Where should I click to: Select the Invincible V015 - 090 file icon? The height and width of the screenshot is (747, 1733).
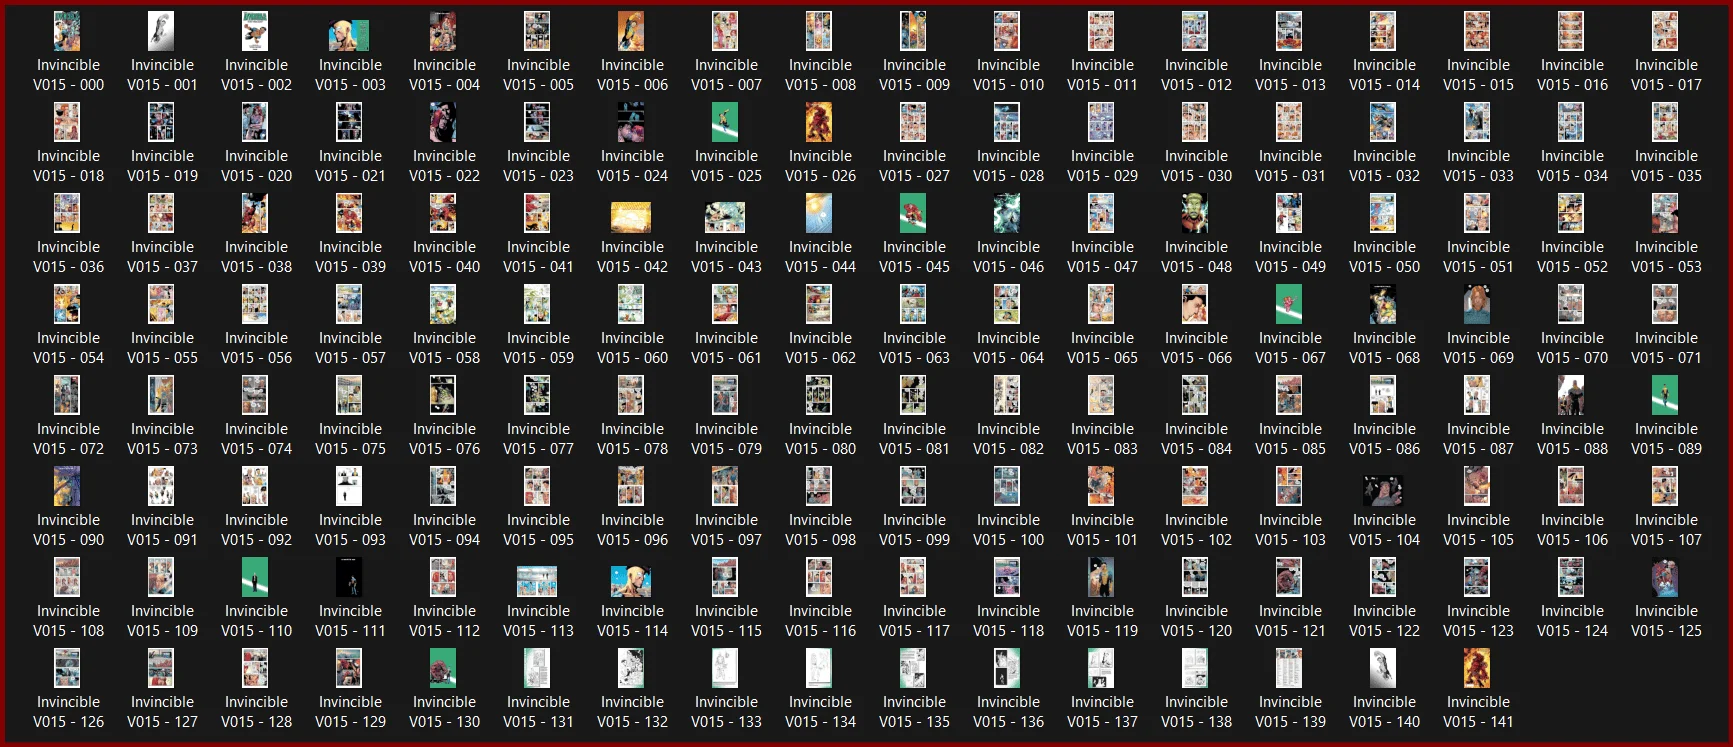[67, 487]
